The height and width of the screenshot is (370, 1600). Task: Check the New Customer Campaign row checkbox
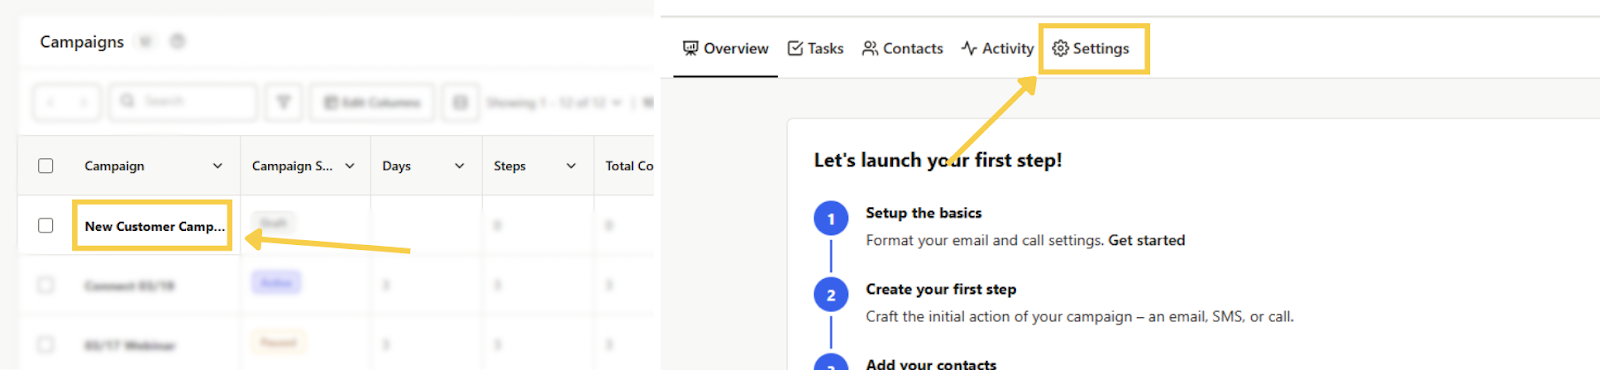pos(46,226)
